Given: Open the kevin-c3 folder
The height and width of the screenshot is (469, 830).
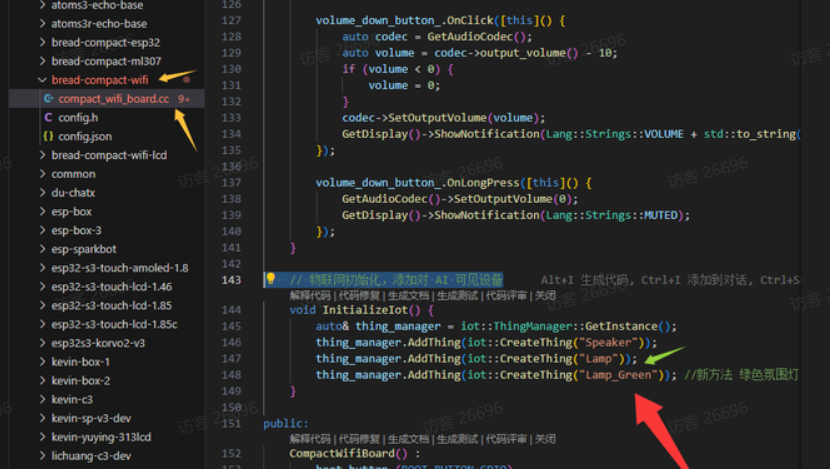Looking at the screenshot, I should [x=72, y=399].
